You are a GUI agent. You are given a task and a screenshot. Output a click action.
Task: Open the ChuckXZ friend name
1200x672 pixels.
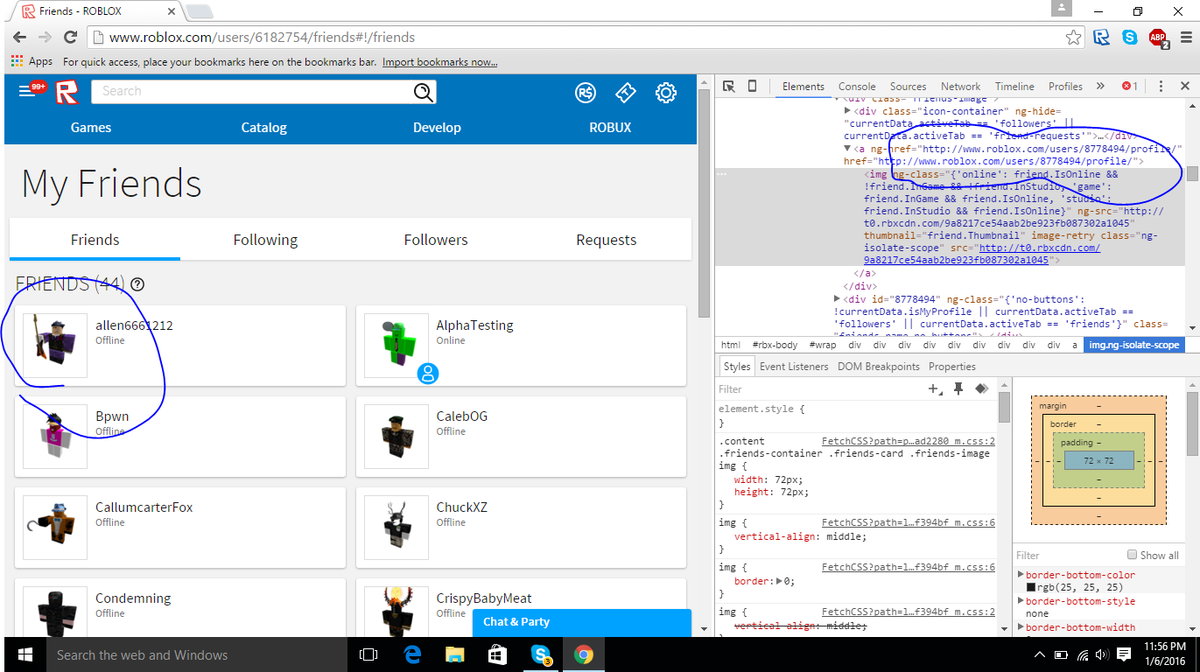[461, 507]
